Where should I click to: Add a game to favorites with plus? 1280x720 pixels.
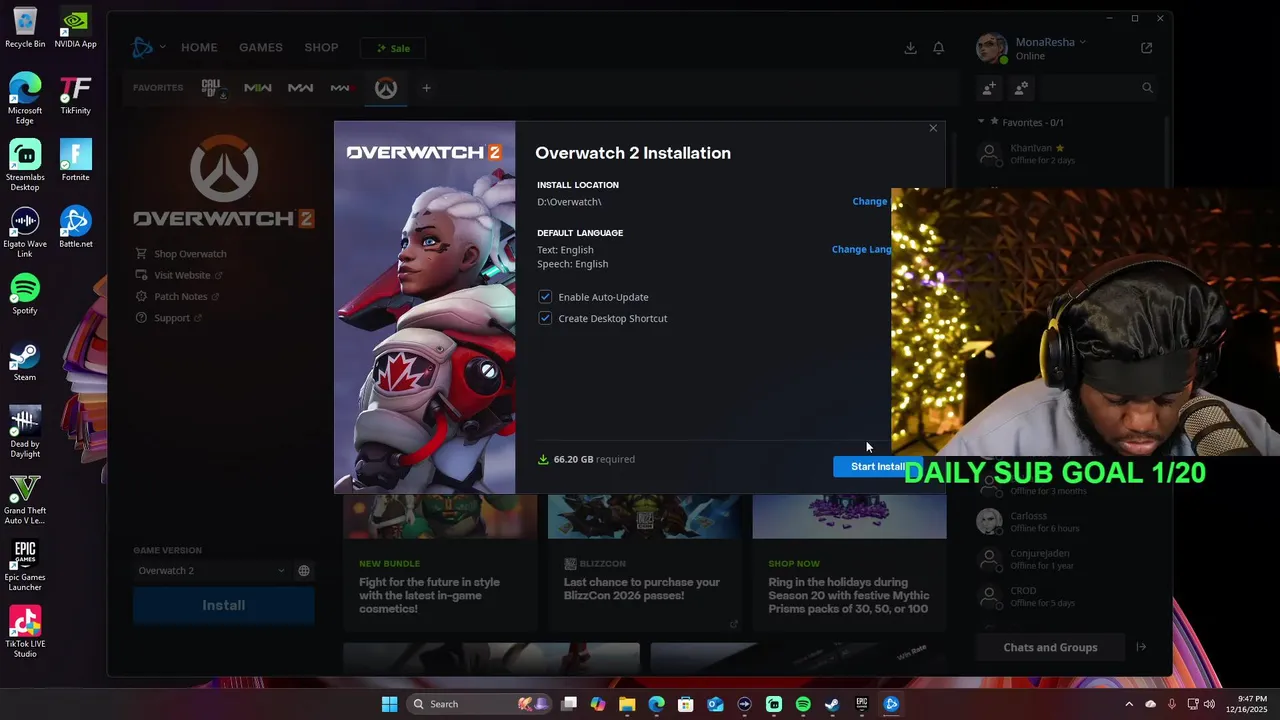426,88
